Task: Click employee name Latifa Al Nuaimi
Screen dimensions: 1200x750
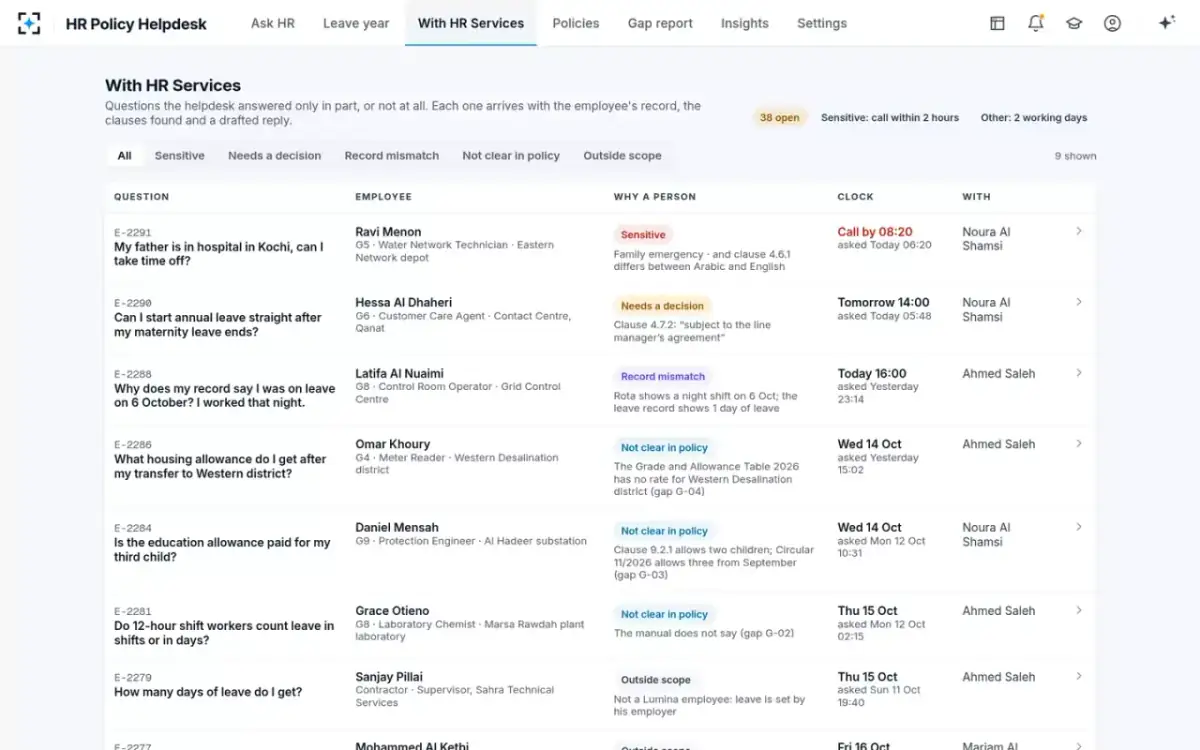Action: tap(399, 373)
